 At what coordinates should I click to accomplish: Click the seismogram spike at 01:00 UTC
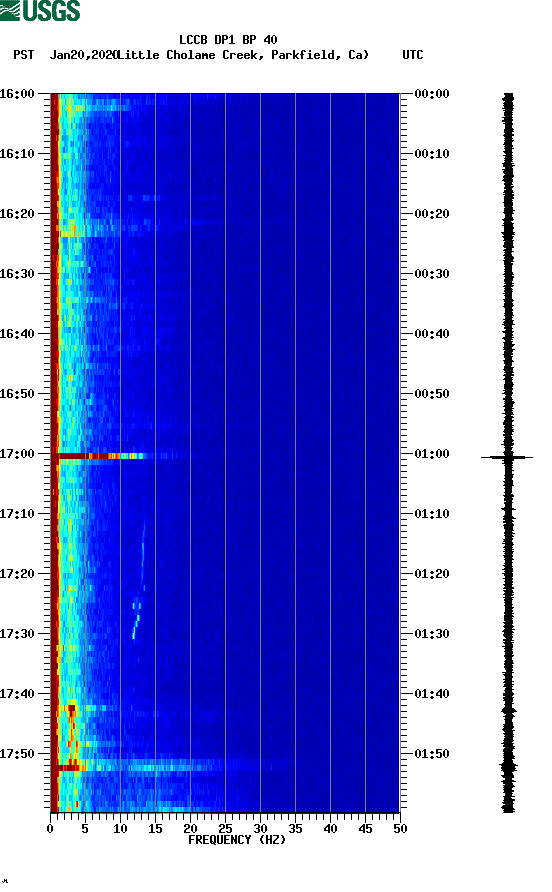tap(507, 457)
